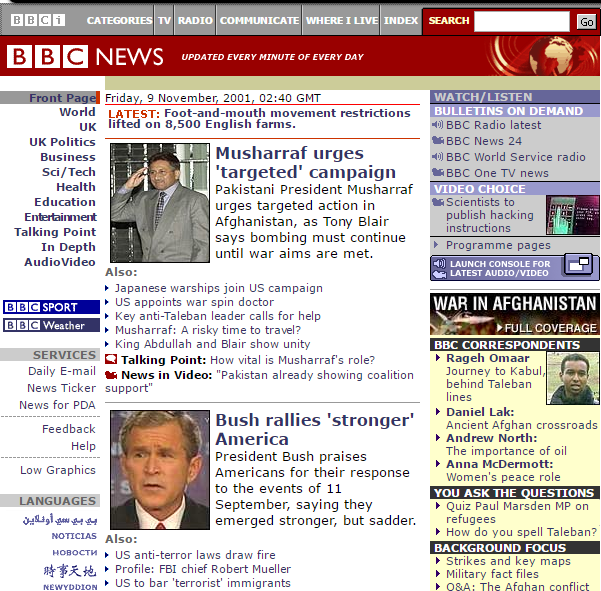Open the Feedback link

coord(69,429)
